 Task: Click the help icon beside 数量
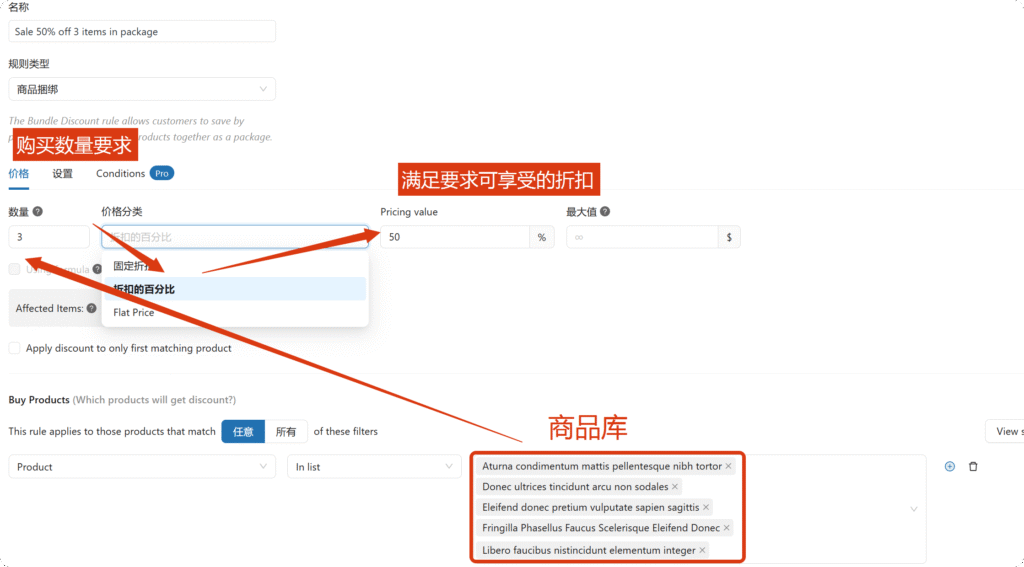(38, 212)
